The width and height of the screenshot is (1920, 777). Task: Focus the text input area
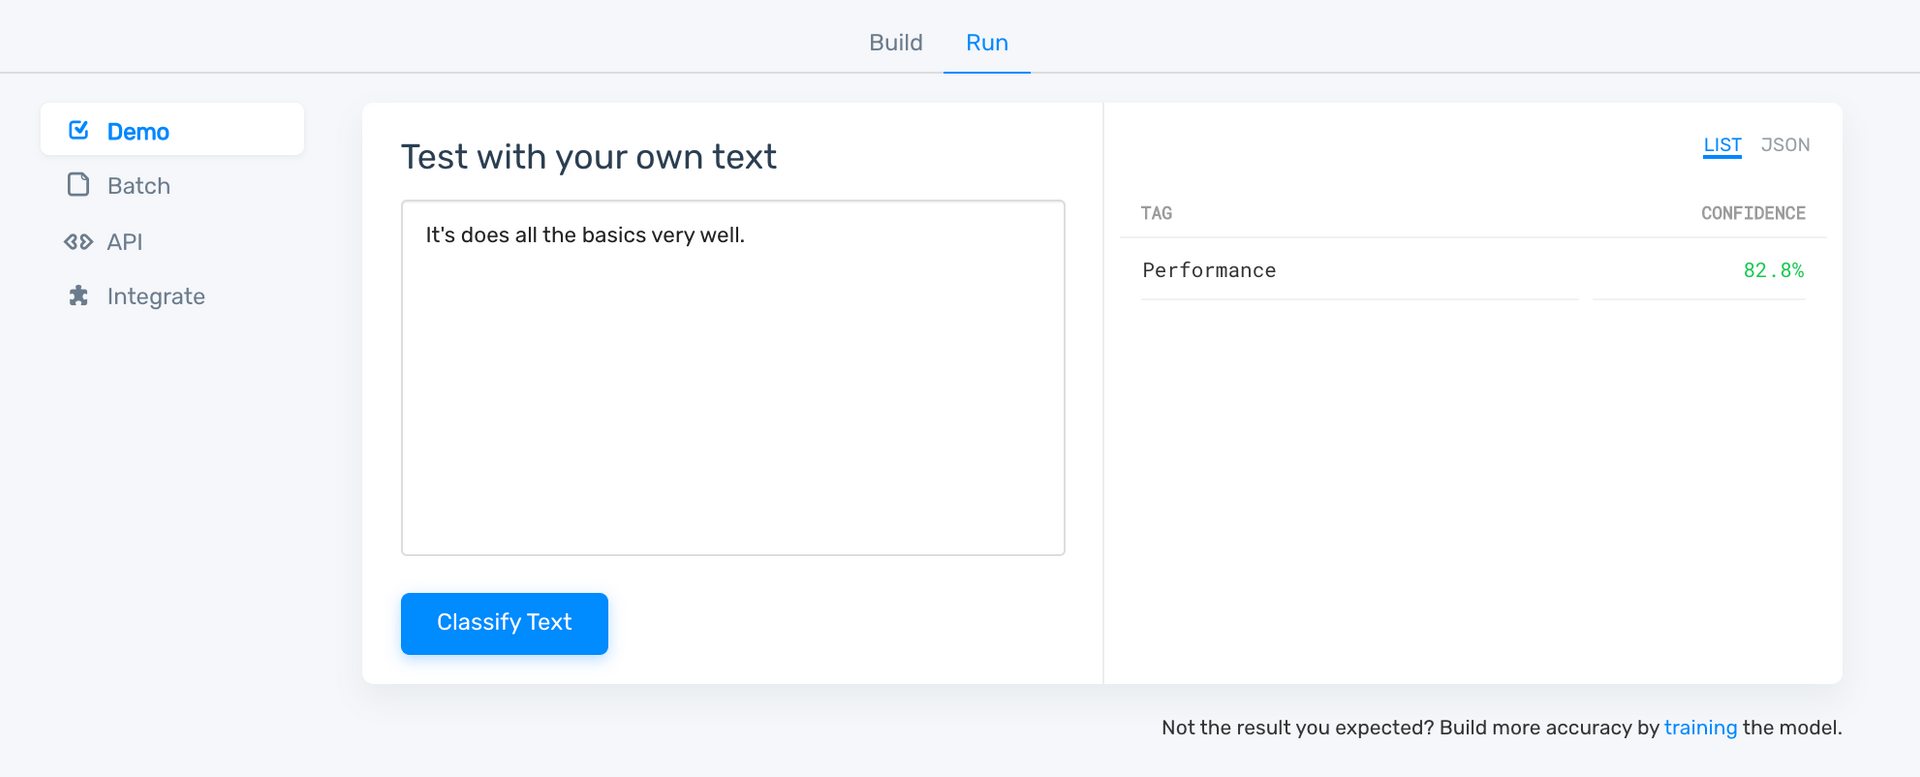tap(733, 378)
